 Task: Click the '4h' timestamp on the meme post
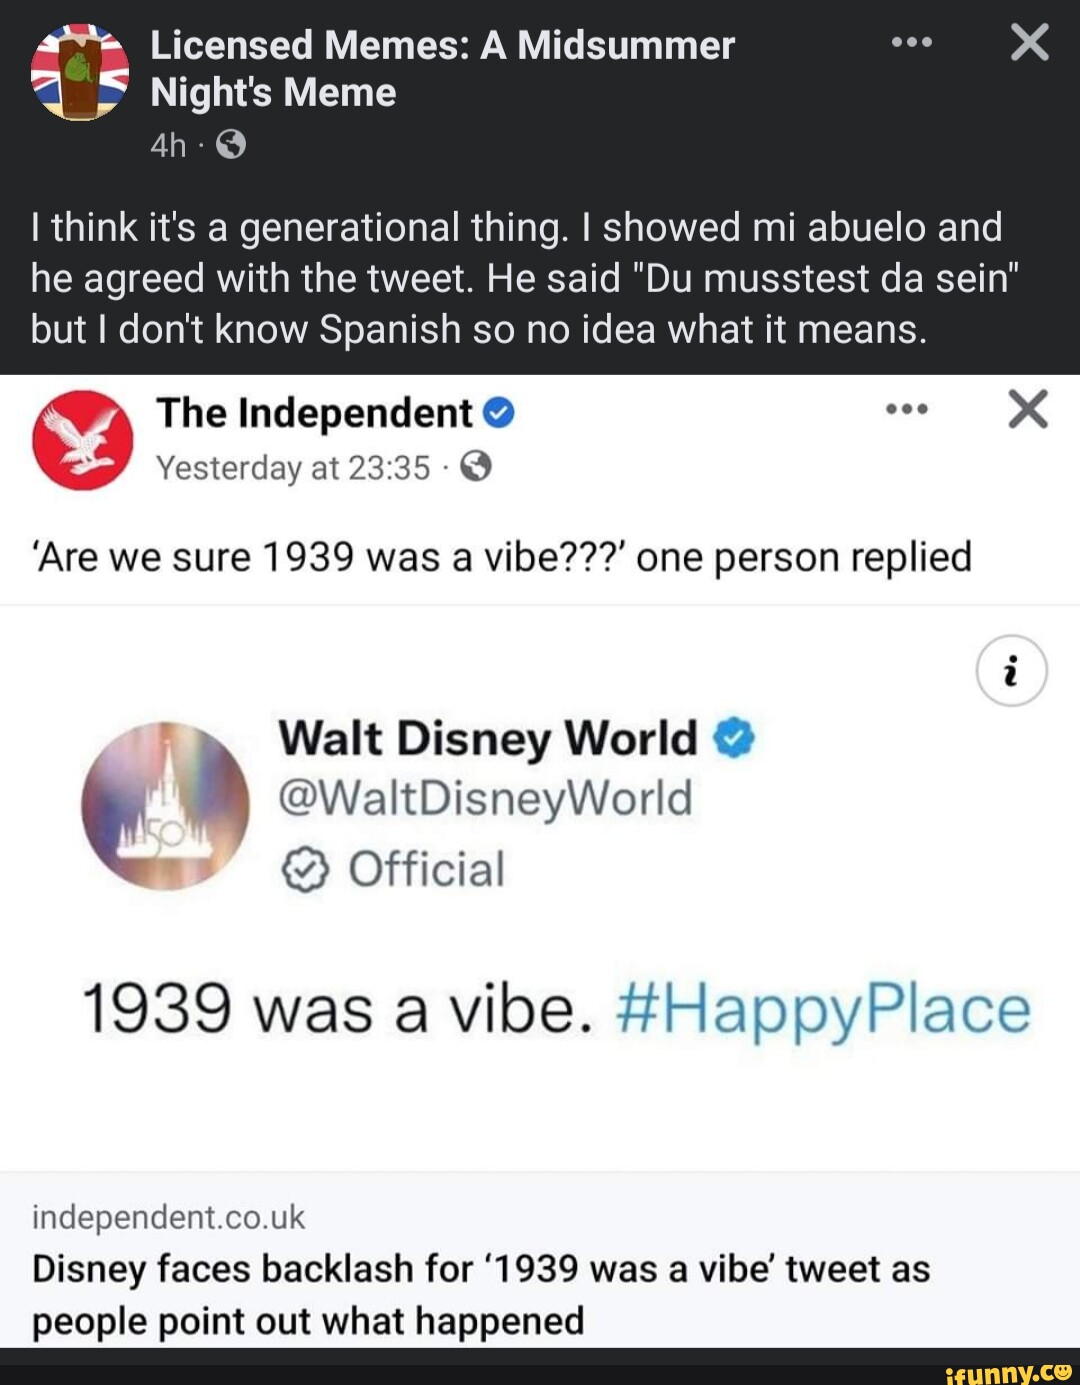pos(168,144)
